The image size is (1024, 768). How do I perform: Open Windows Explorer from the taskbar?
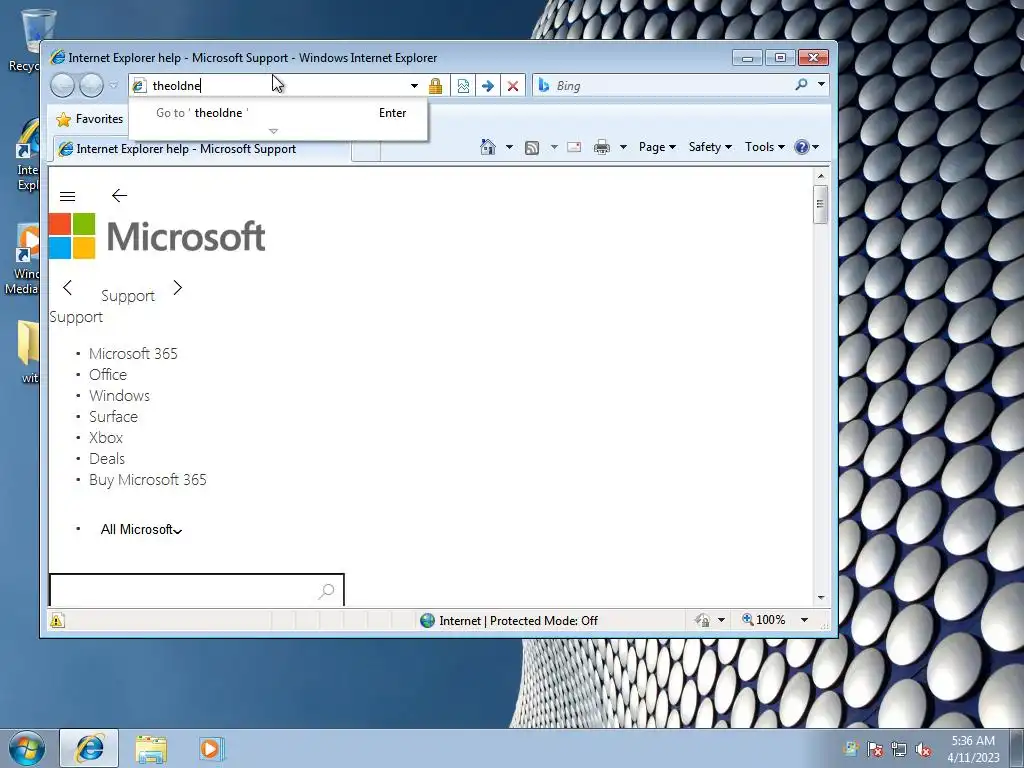(151, 749)
